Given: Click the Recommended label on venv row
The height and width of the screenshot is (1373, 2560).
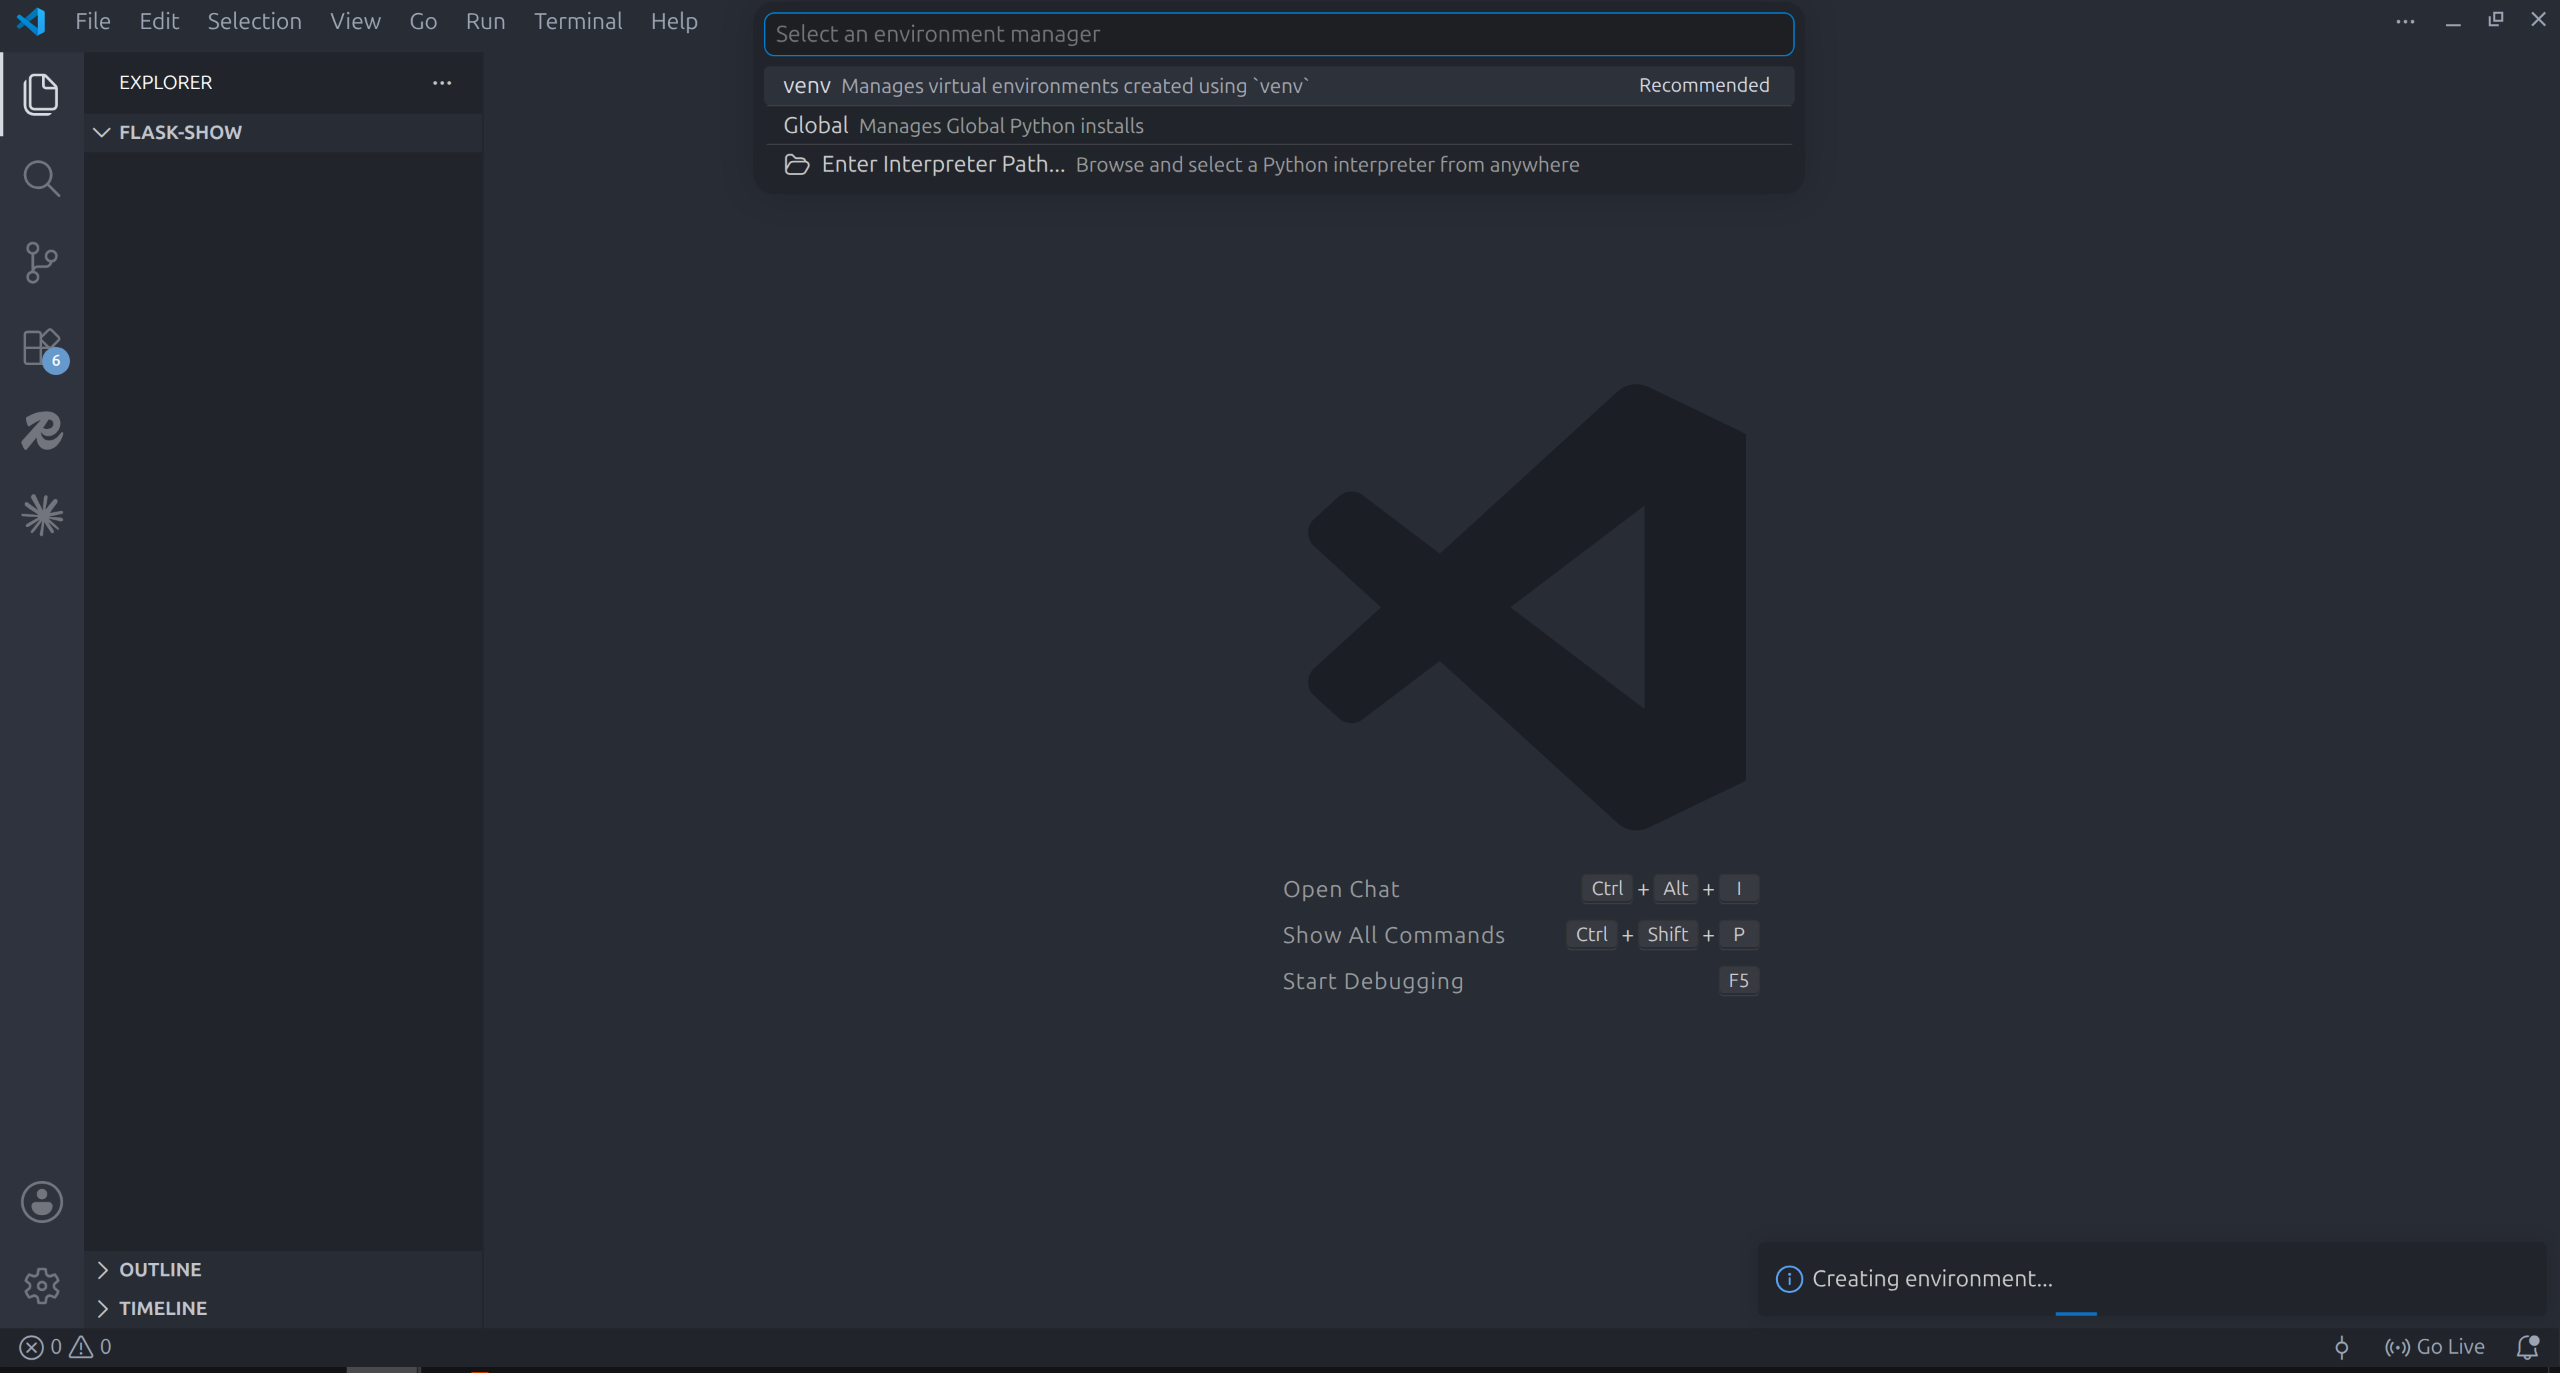Looking at the screenshot, I should [x=1704, y=86].
